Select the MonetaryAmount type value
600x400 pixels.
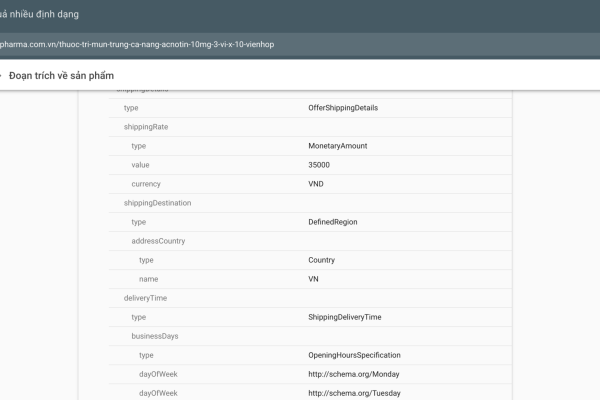[338, 146]
